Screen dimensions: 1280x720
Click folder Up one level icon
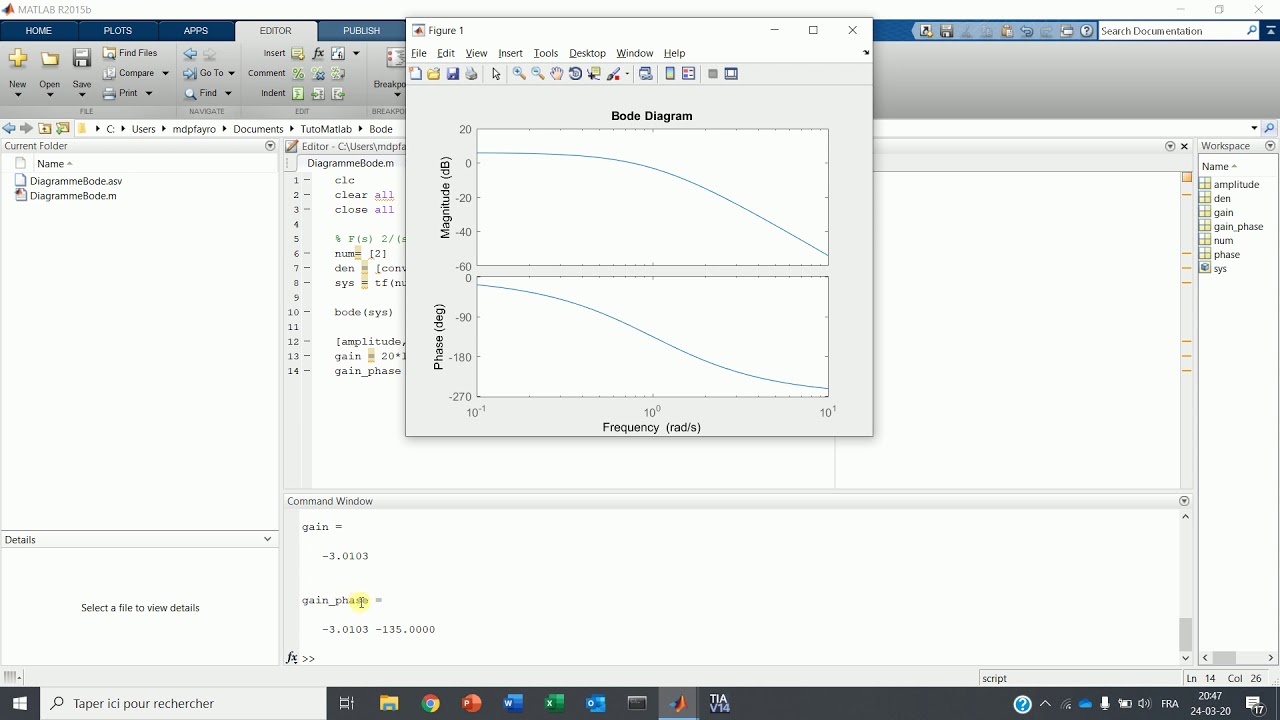pos(45,129)
